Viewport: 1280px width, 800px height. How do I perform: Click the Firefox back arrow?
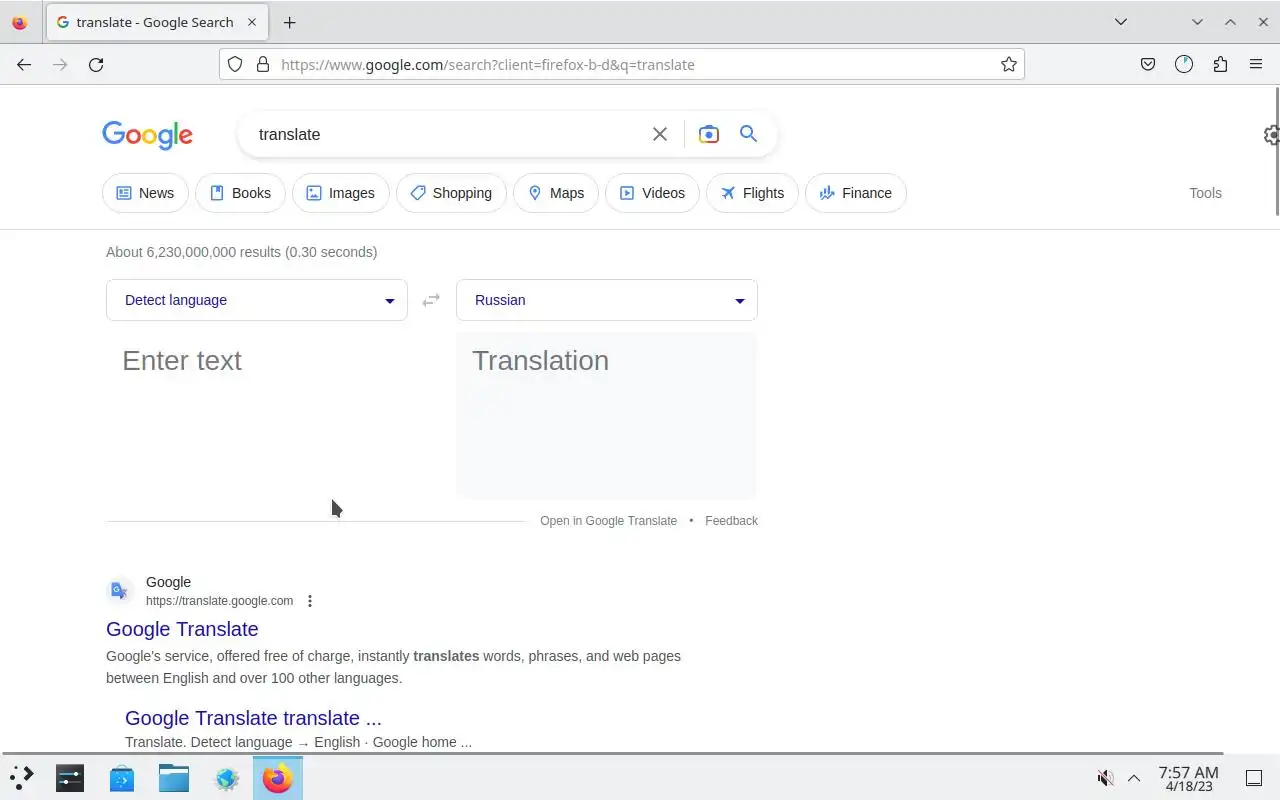24,64
